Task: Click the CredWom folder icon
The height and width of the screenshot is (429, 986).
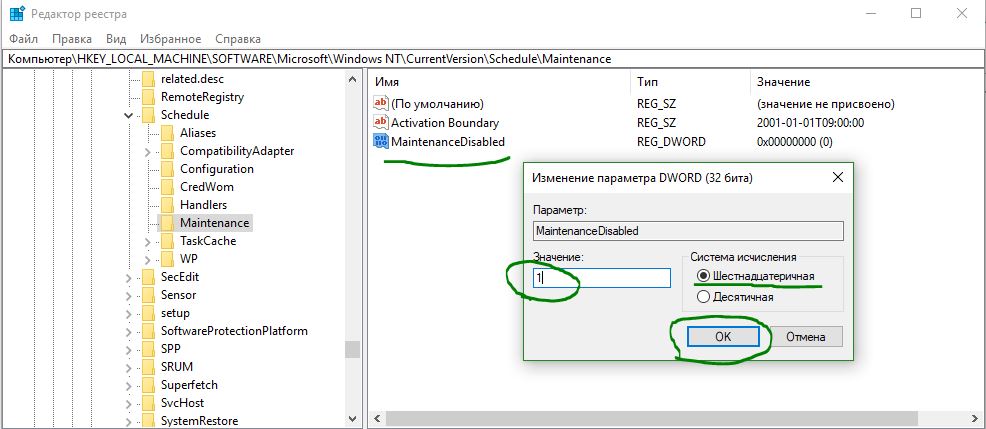Action: coord(167,187)
